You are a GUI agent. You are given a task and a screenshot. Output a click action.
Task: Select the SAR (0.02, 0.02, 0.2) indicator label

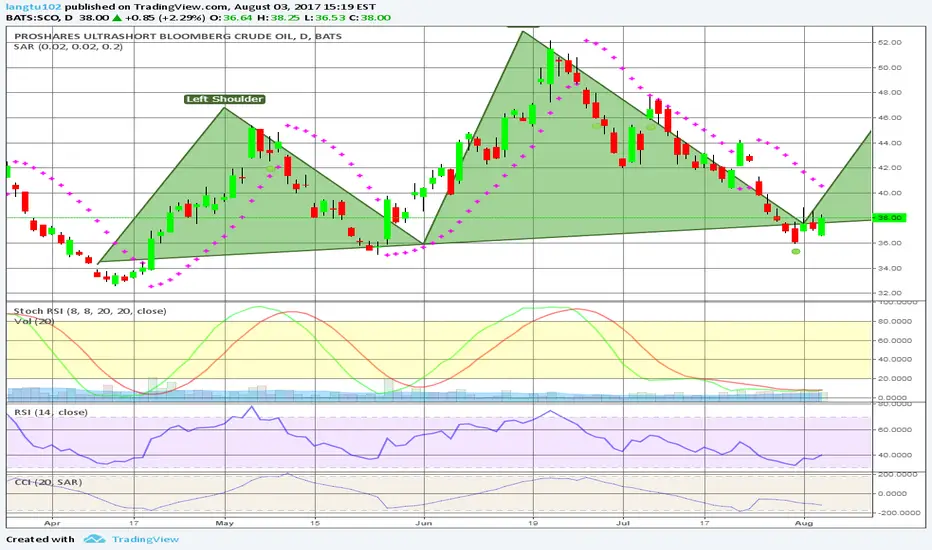[x=68, y=46]
